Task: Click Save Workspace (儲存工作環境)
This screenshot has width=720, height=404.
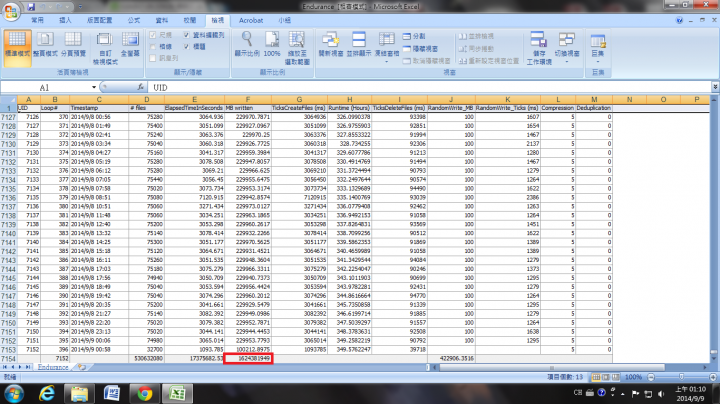Action: (539, 49)
